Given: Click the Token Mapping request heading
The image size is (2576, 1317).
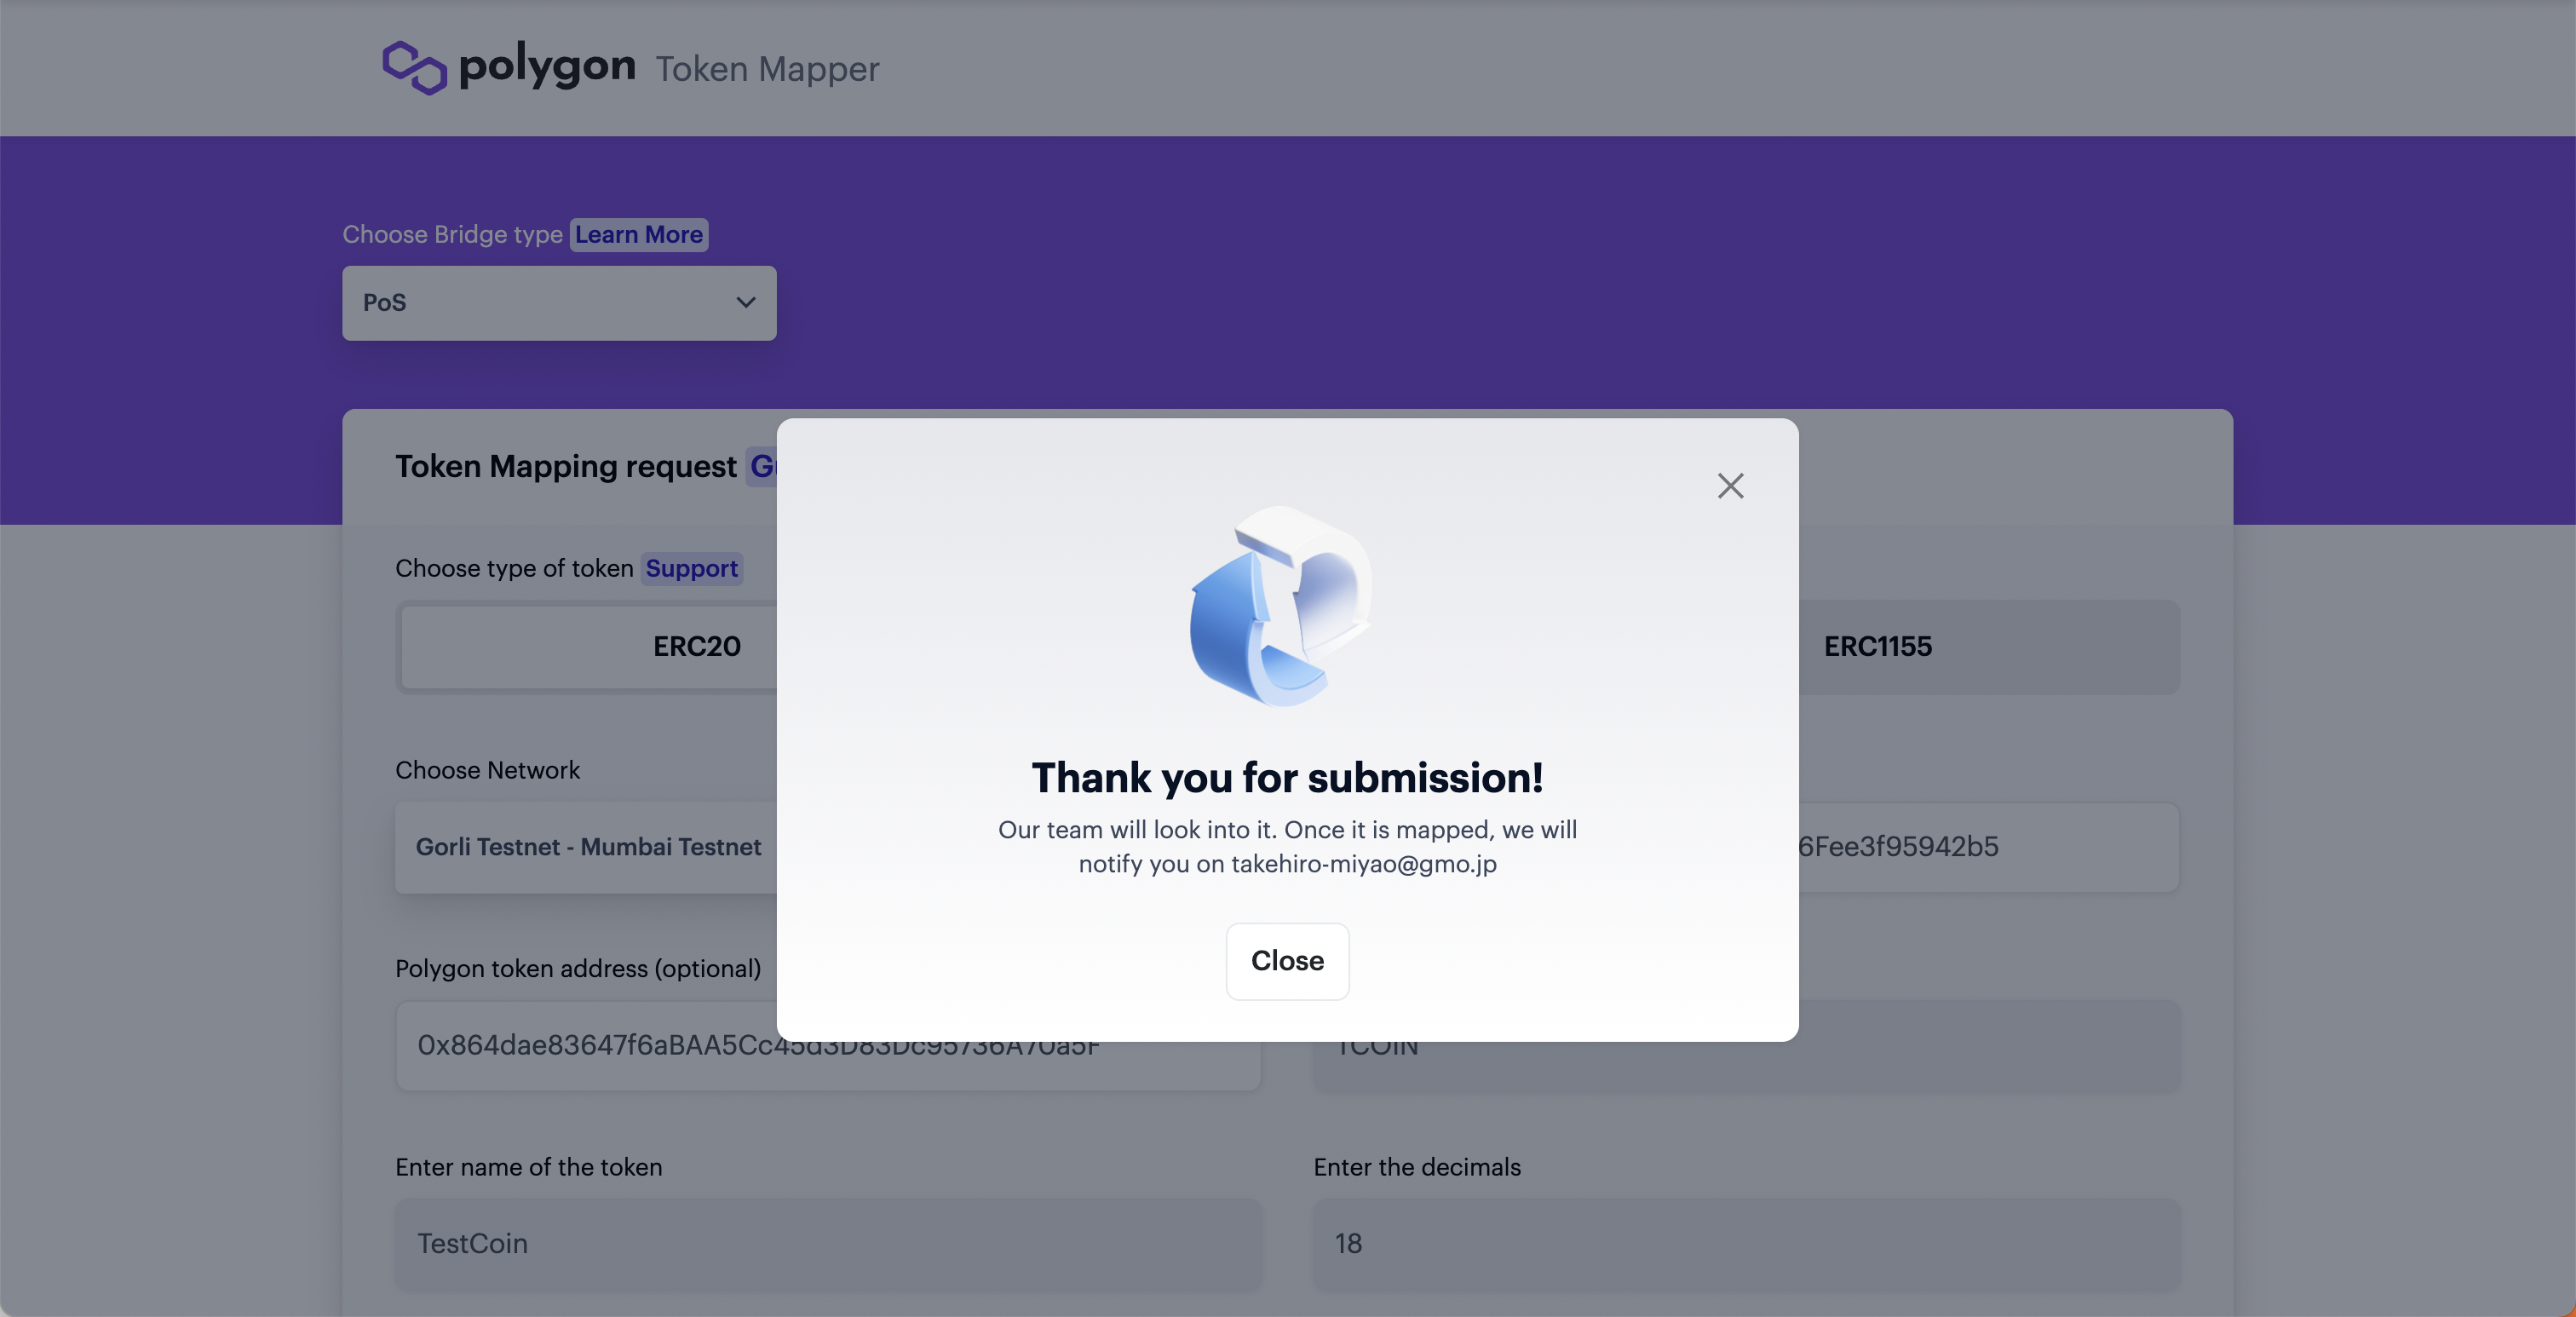Looking at the screenshot, I should (566, 466).
